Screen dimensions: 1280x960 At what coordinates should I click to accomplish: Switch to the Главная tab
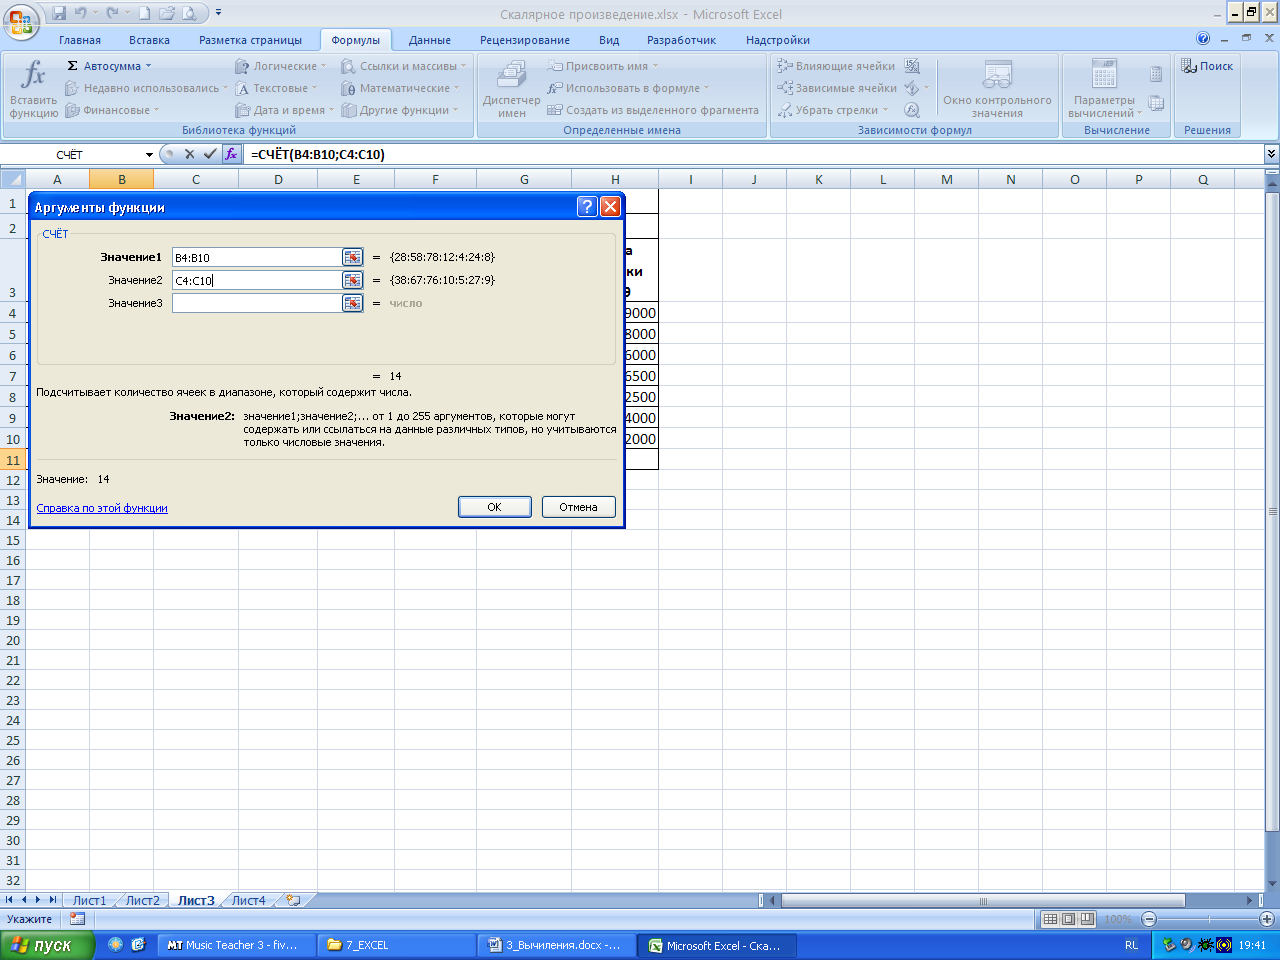pyautogui.click(x=80, y=40)
